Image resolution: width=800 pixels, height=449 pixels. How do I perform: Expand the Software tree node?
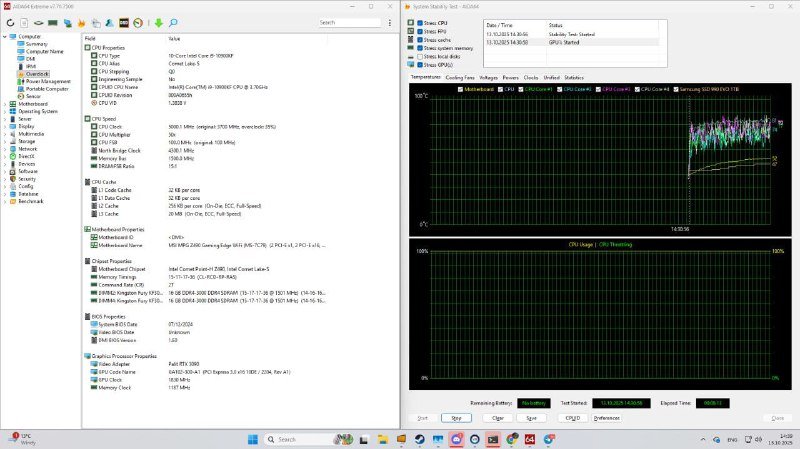5,171
